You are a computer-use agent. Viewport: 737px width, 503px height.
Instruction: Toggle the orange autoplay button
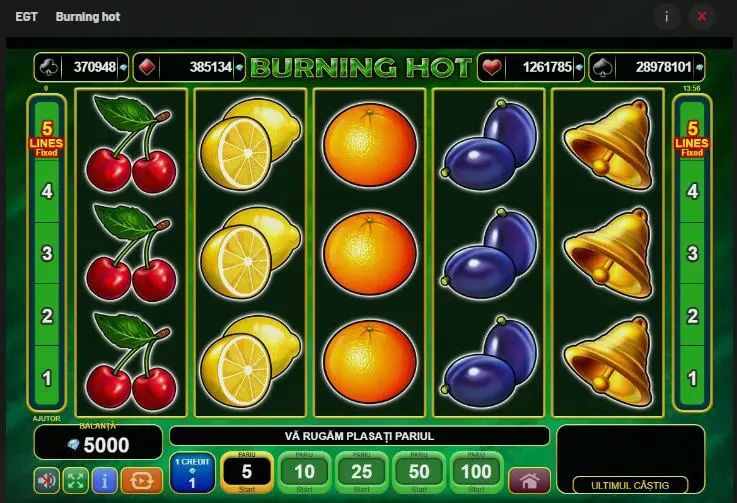[x=141, y=480]
